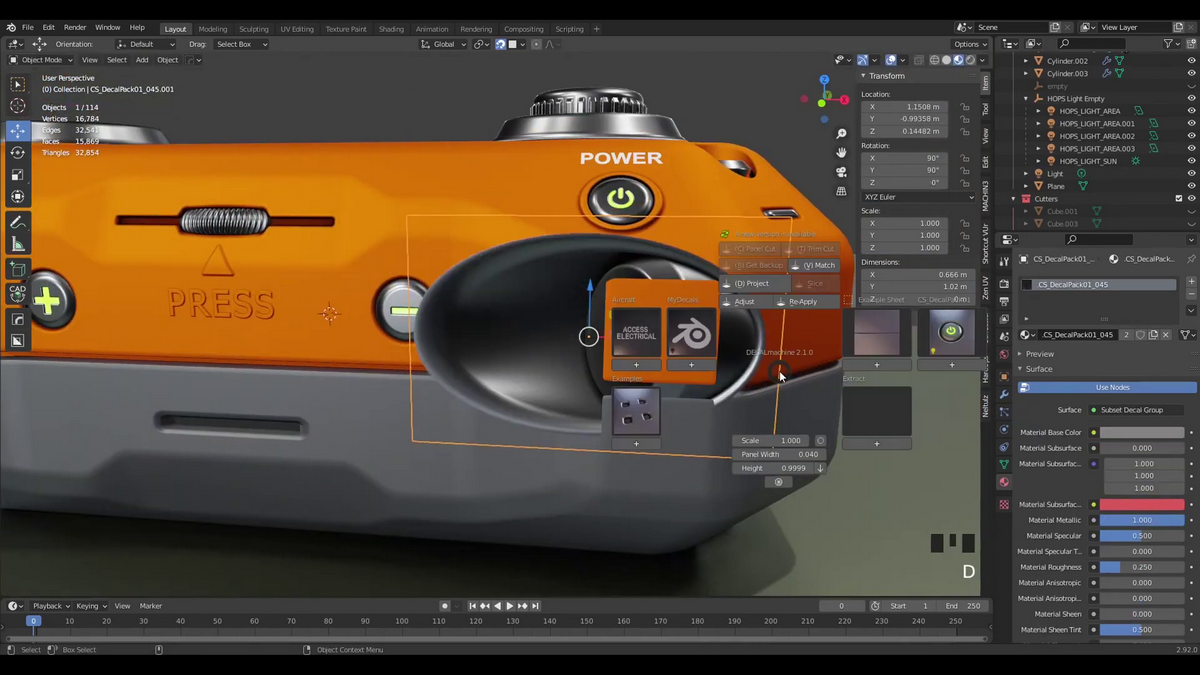
Task: Click the Adjust decal button
Action: (745, 301)
